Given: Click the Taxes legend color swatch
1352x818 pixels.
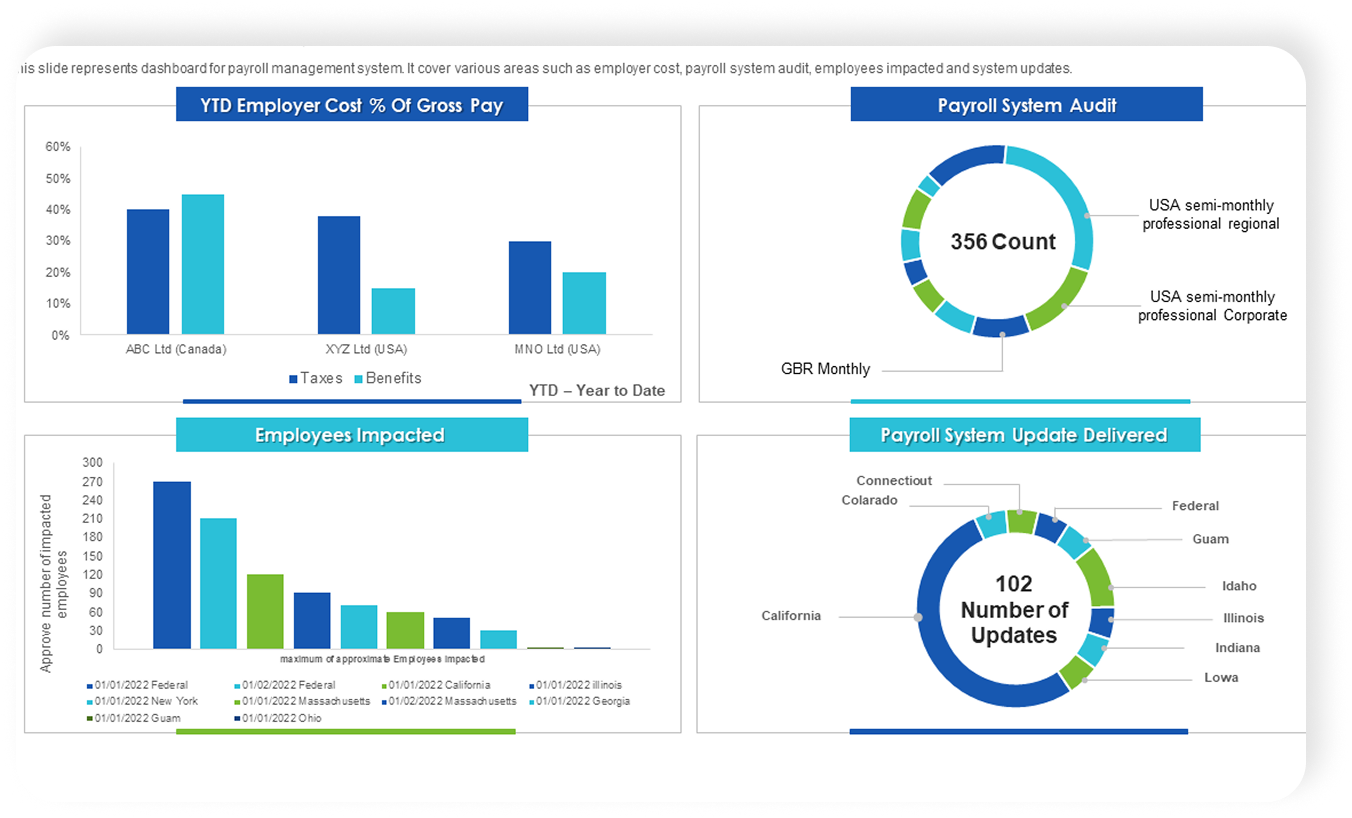Looking at the screenshot, I should tap(293, 379).
